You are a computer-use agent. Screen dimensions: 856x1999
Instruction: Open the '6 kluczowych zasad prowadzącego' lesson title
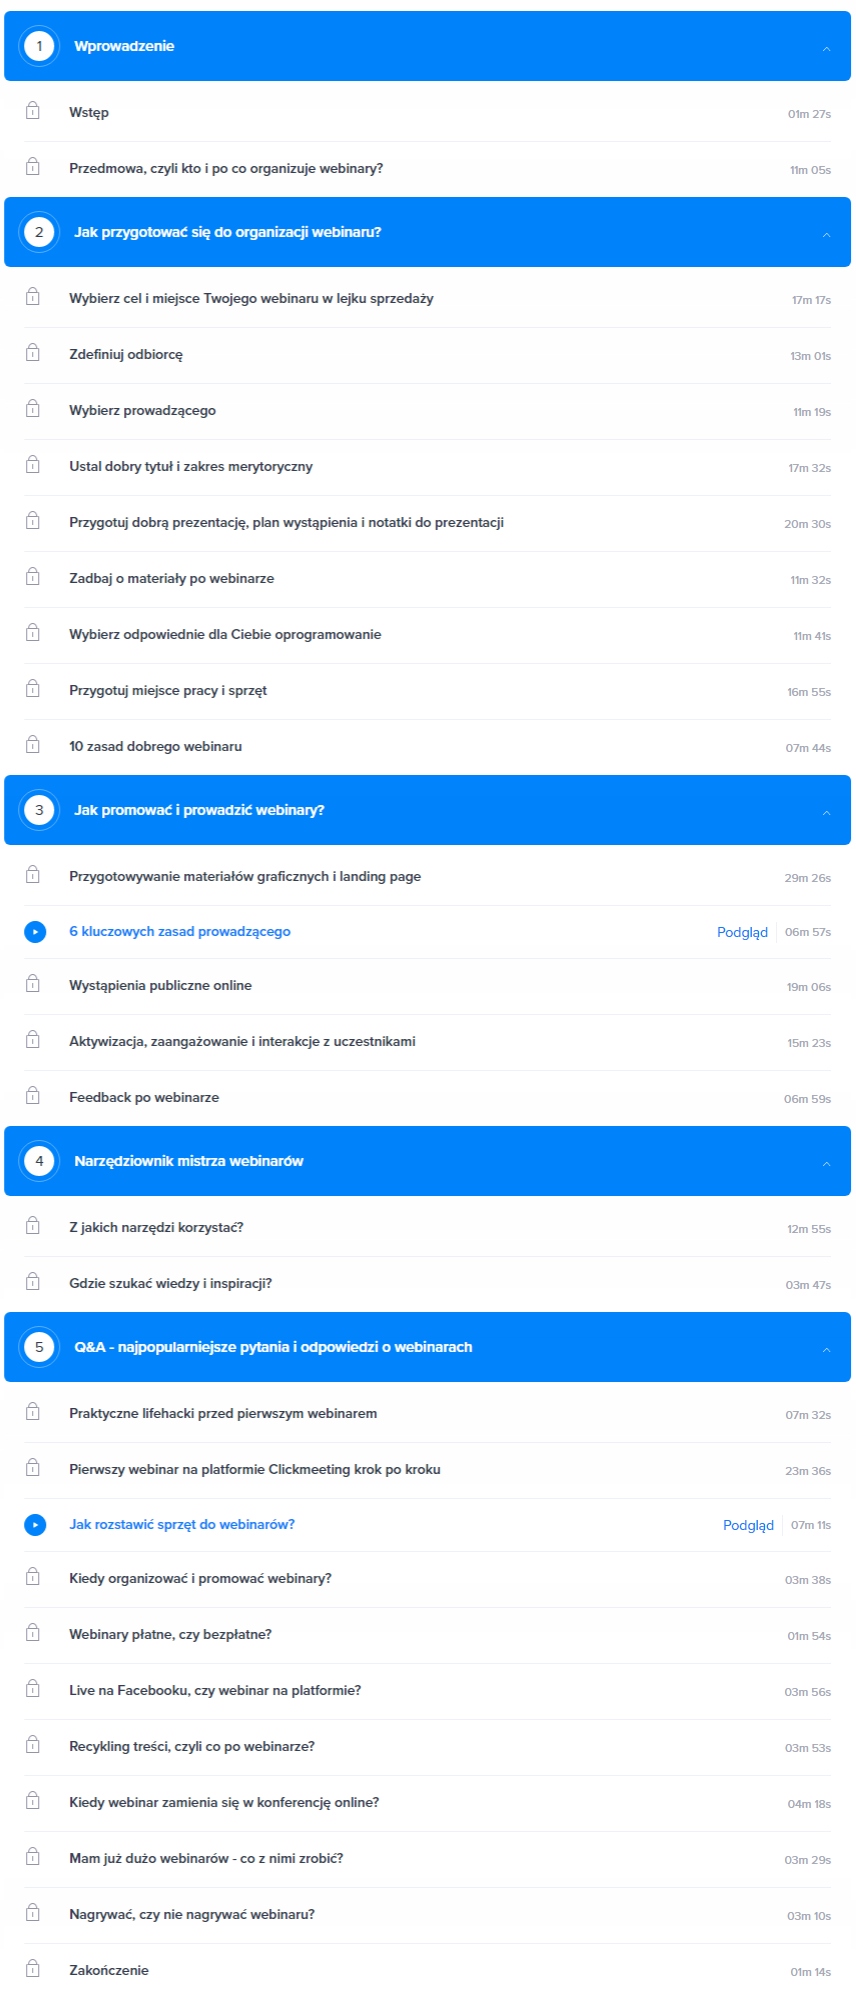(x=180, y=931)
